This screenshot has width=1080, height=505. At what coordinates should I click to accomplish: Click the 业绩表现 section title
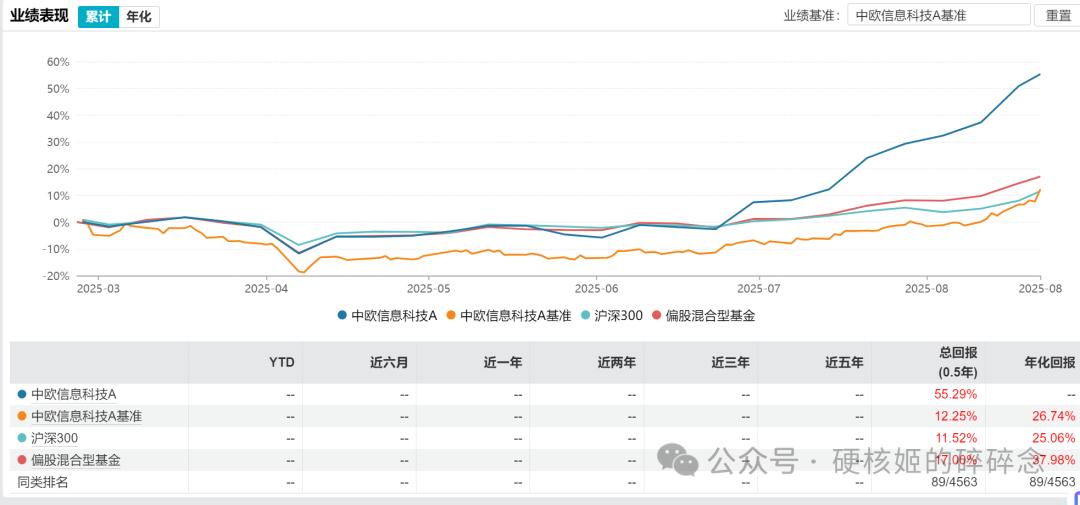39,16
